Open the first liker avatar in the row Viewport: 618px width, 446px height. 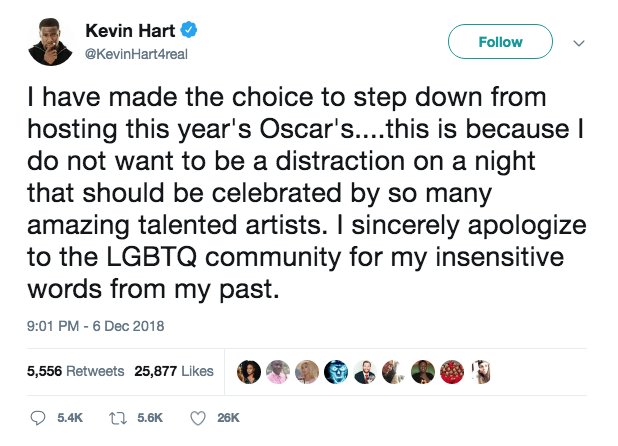point(248,371)
